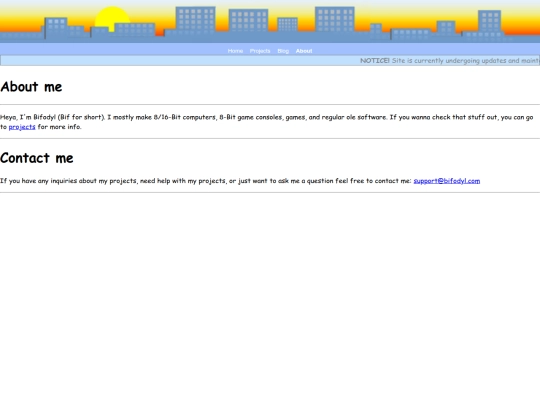
Task: Open the Home nav link
Action: click(x=235, y=51)
